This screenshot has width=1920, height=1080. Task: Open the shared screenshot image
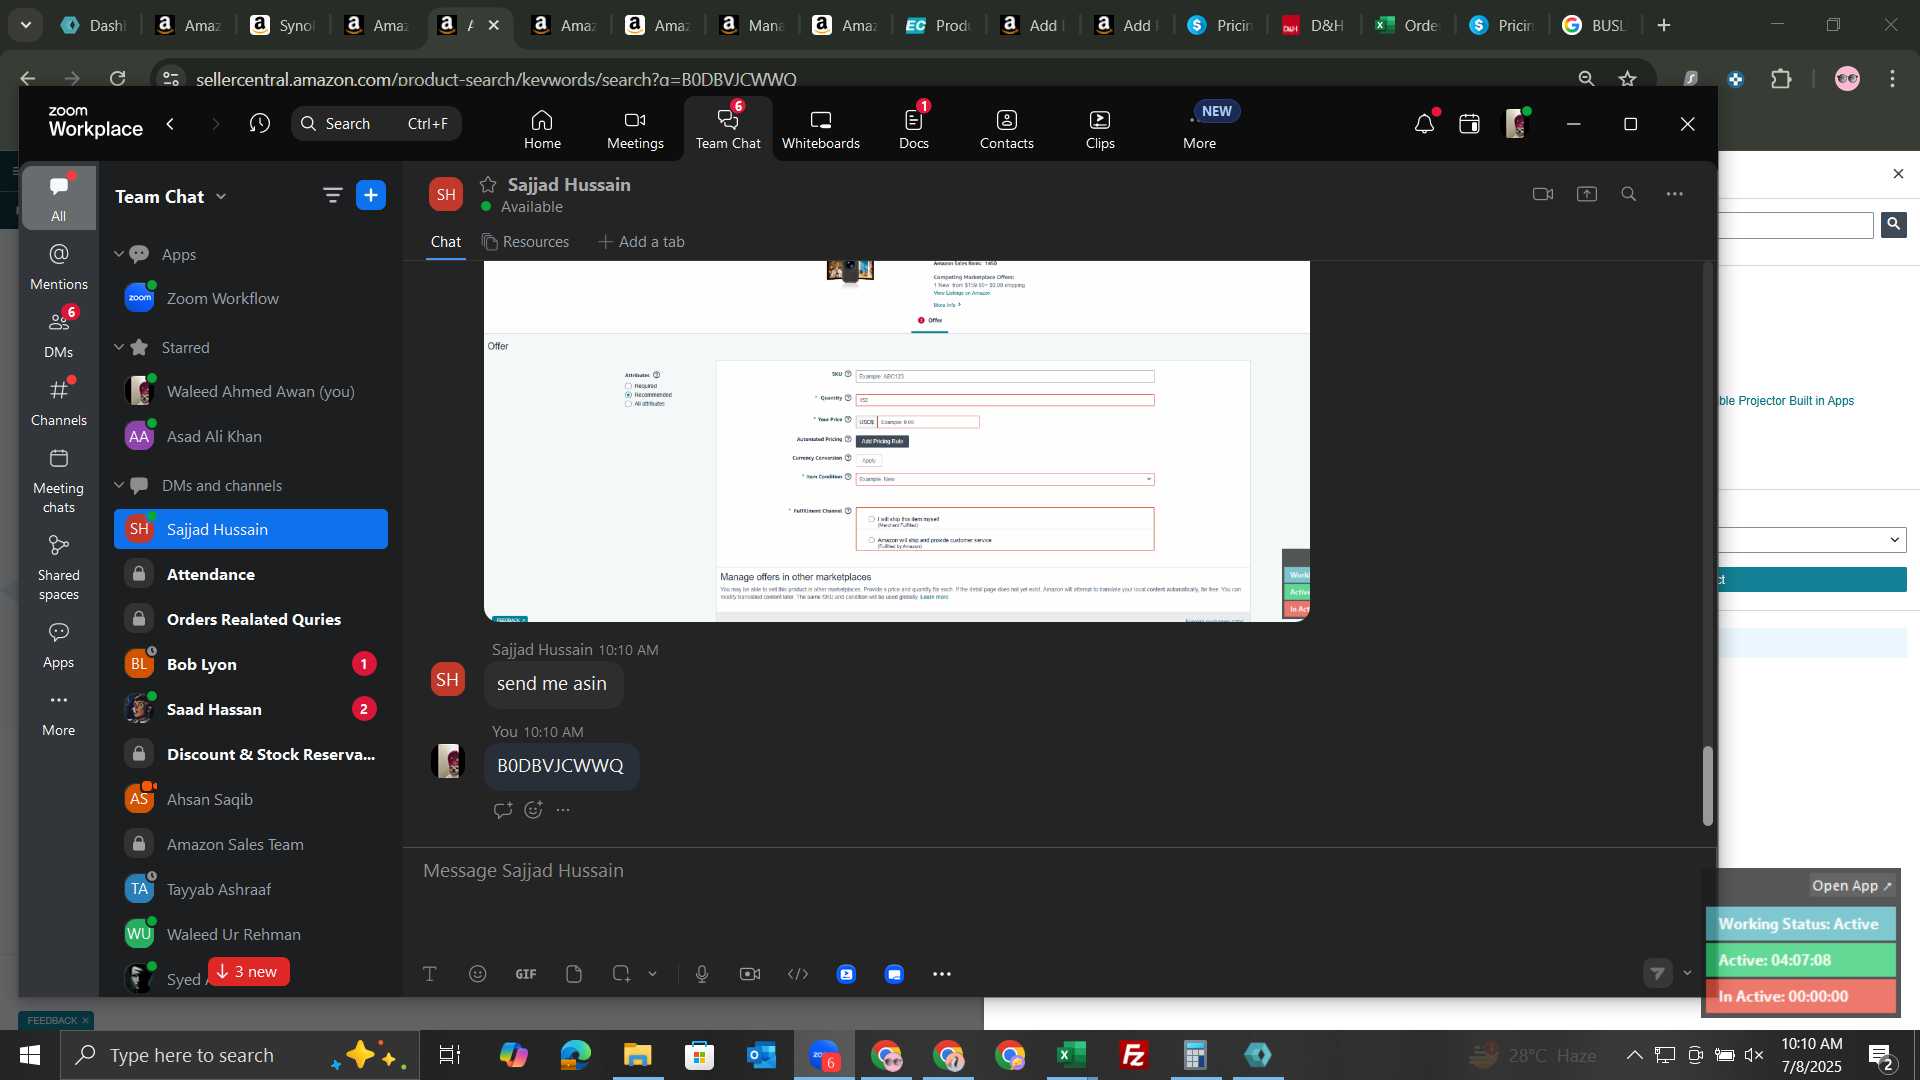coord(897,441)
